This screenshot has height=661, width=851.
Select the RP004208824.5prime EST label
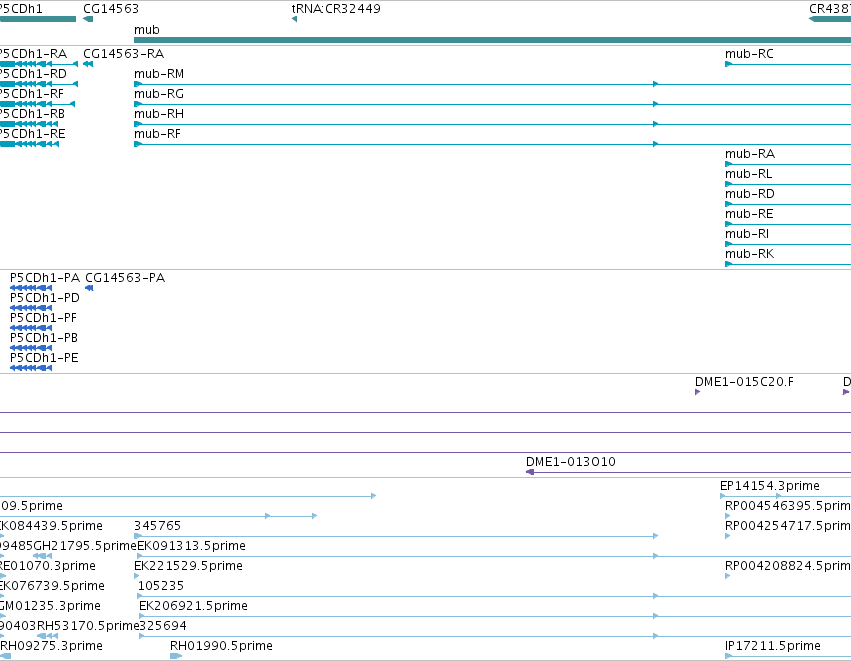[x=788, y=566]
